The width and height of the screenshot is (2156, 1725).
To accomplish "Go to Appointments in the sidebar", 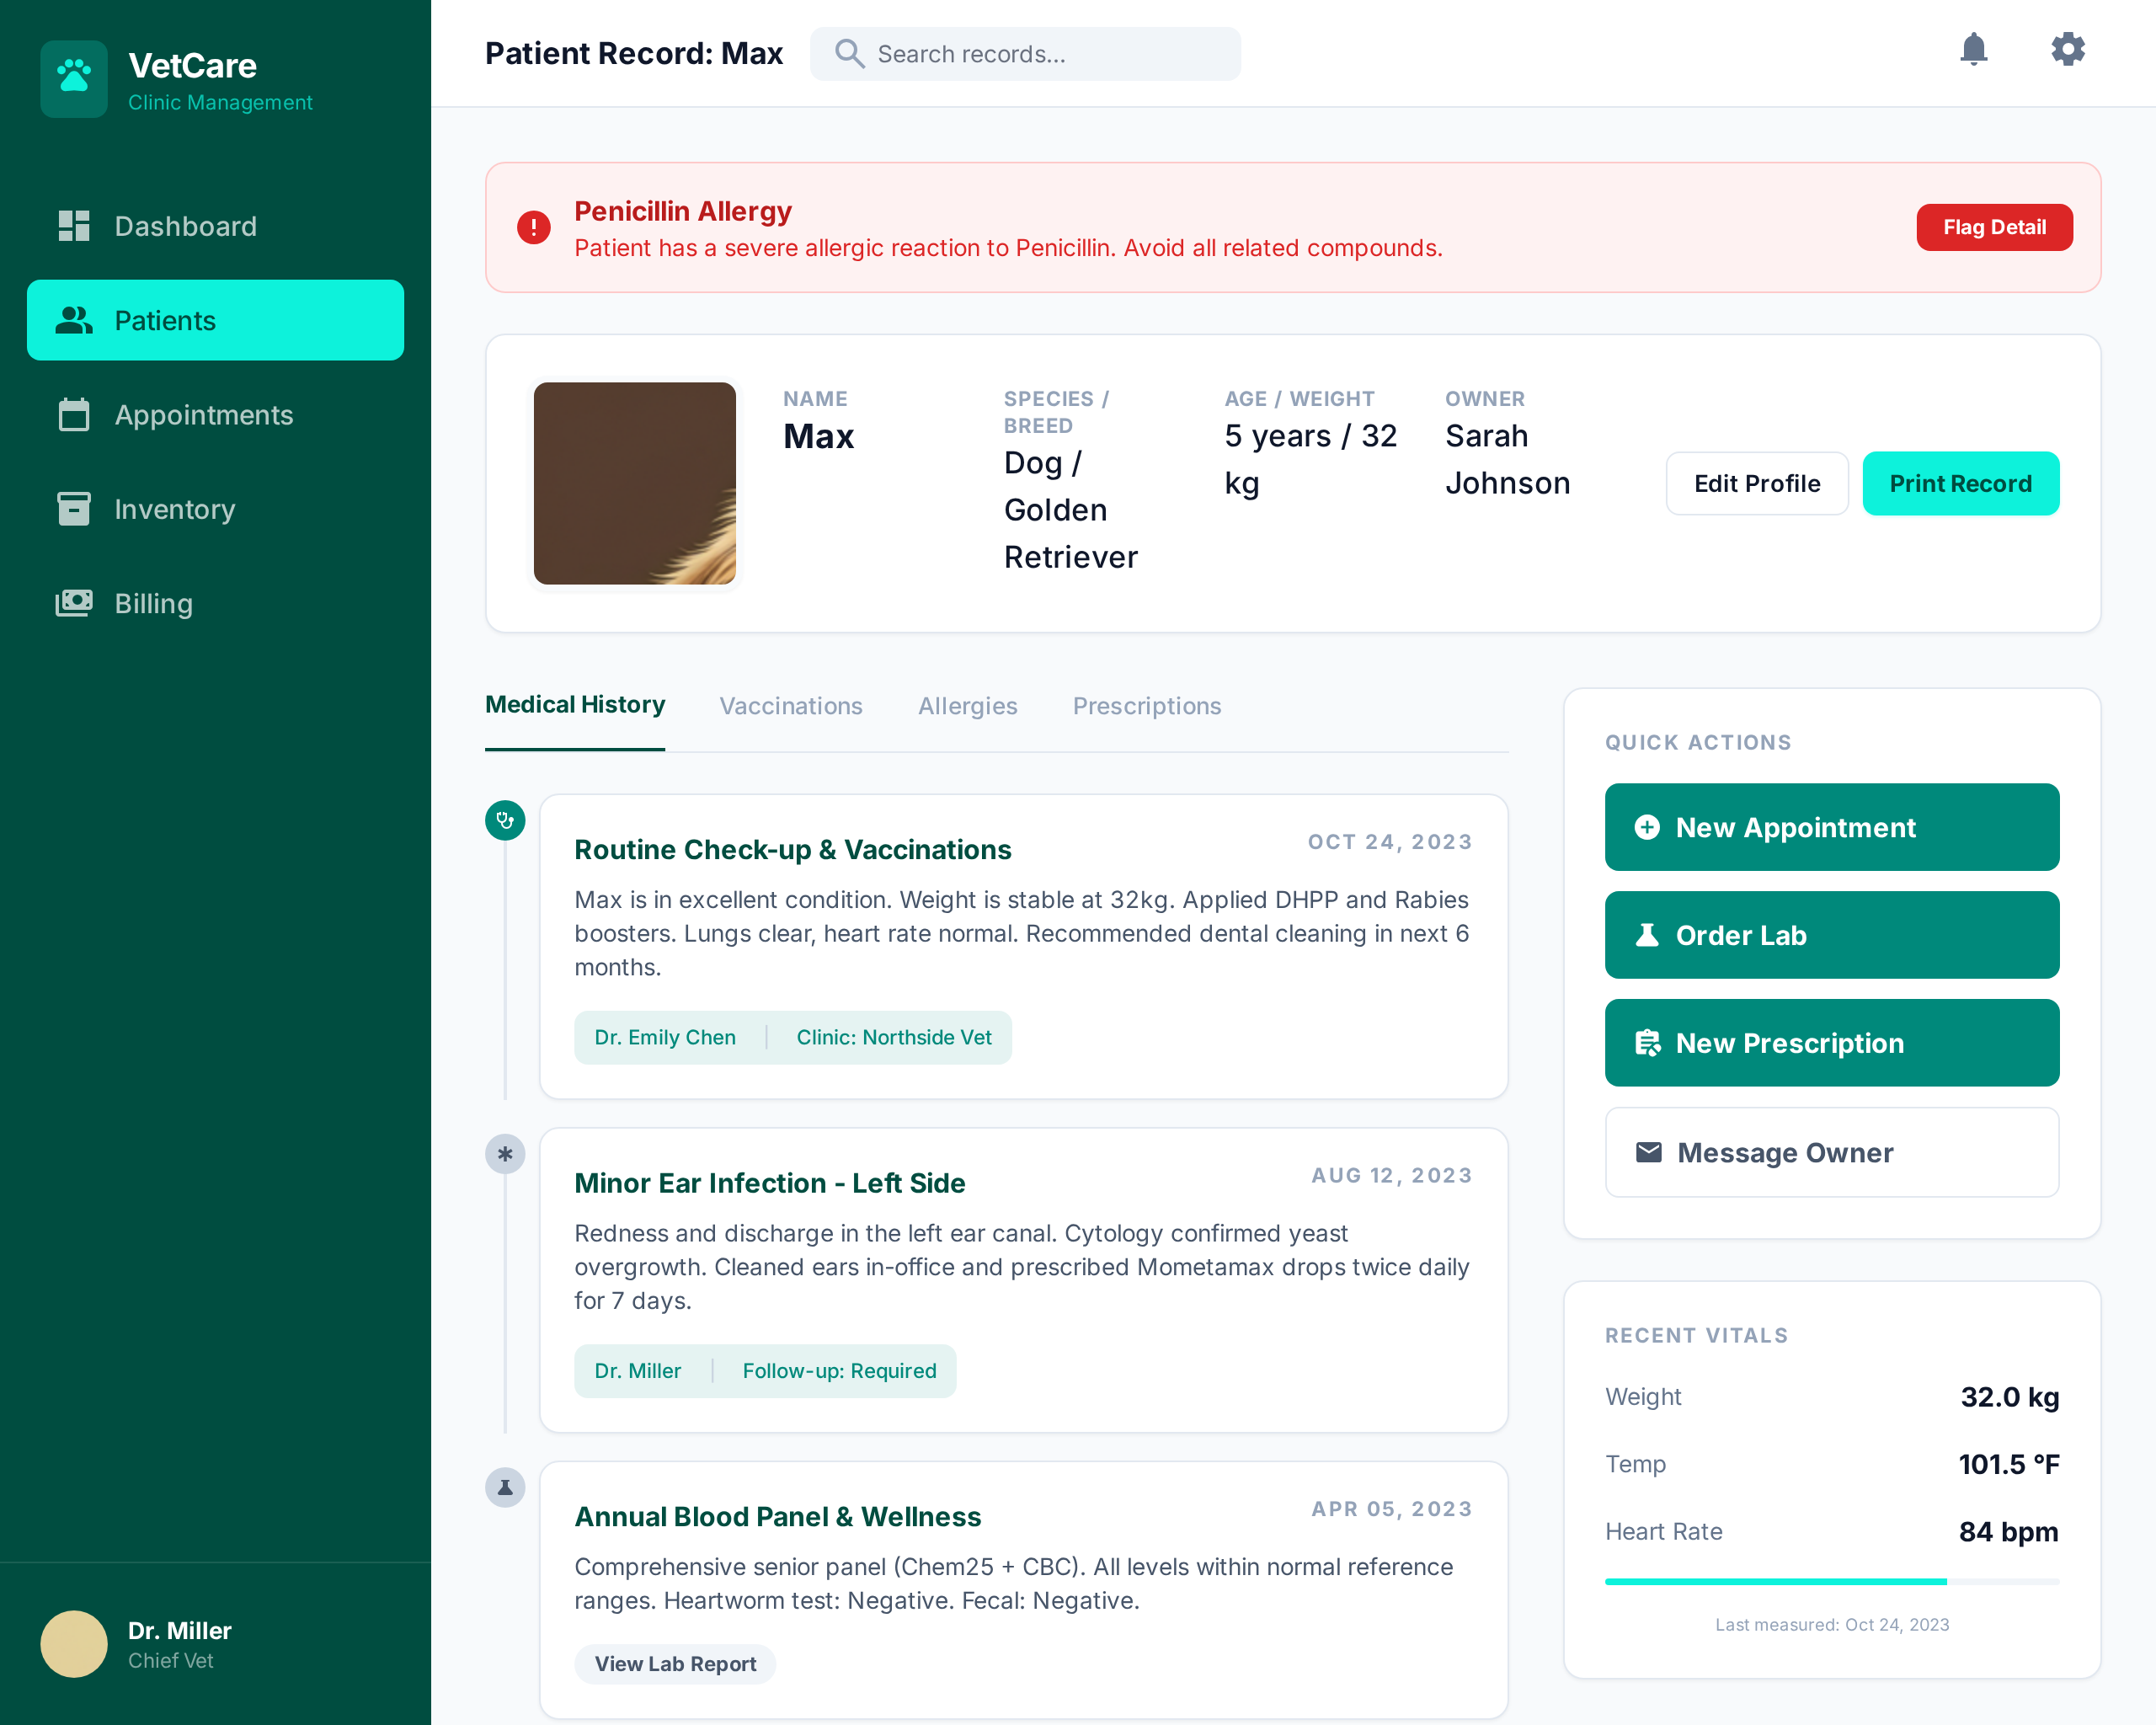I will (x=203, y=415).
